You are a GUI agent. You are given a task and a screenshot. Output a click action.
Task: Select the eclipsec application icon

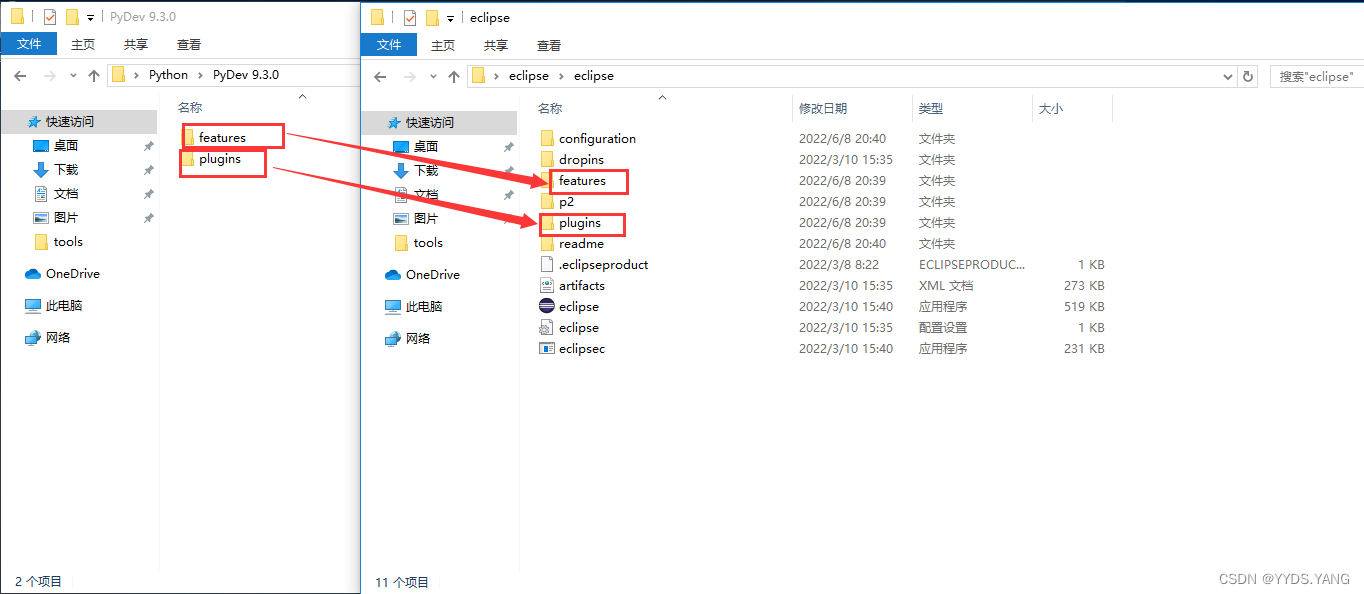546,348
